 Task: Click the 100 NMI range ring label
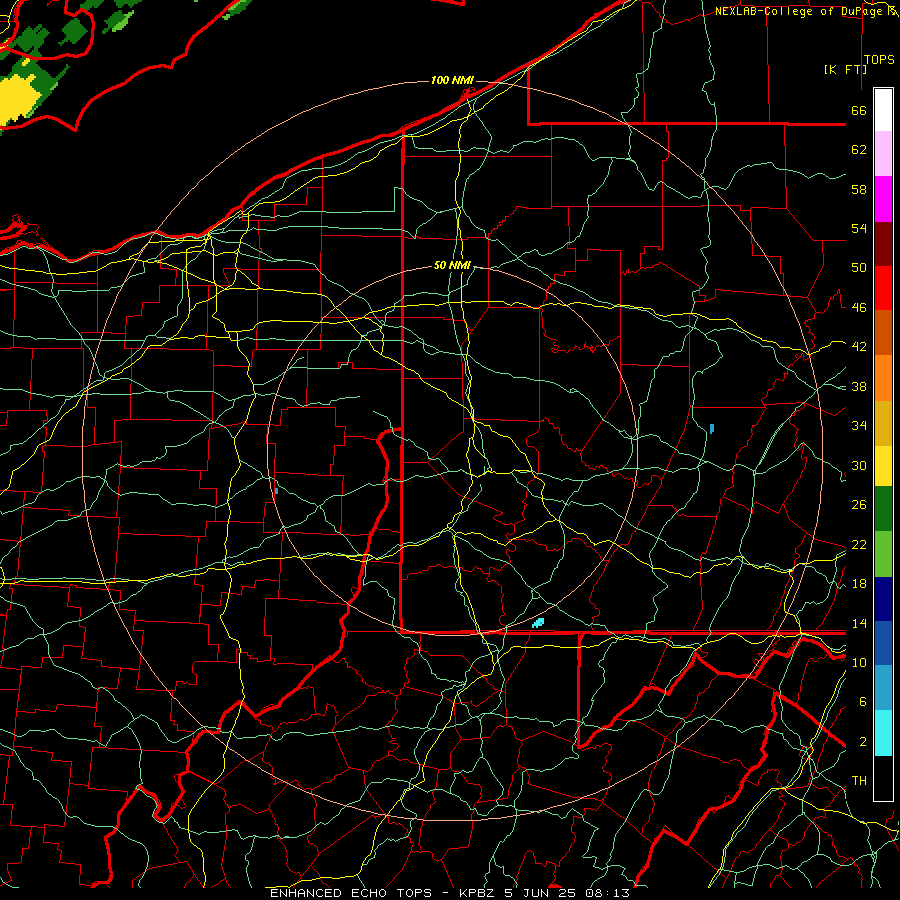point(452,80)
